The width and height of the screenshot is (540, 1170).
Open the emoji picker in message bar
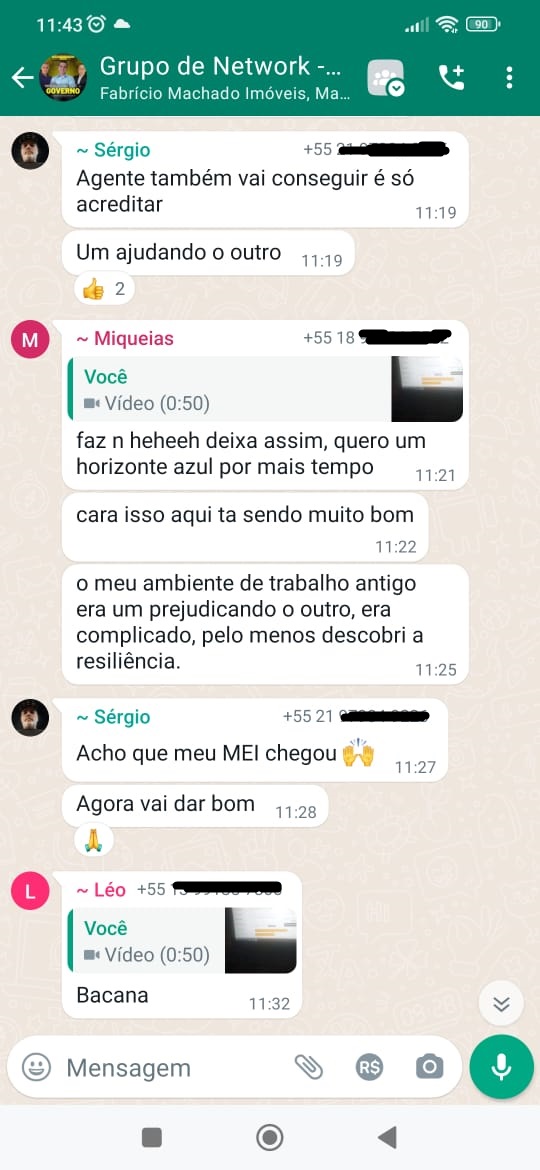coord(37,1068)
